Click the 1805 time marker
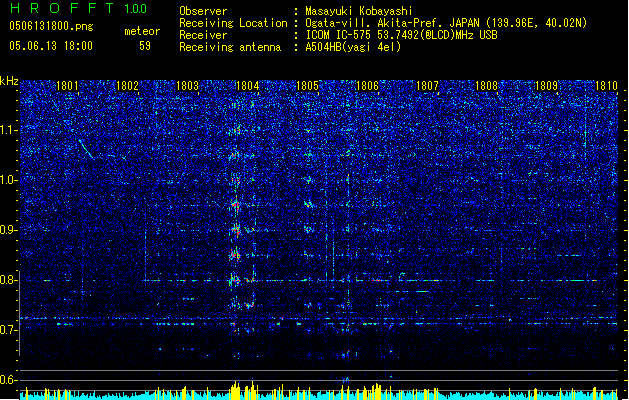The width and height of the screenshot is (629, 400). 307,86
